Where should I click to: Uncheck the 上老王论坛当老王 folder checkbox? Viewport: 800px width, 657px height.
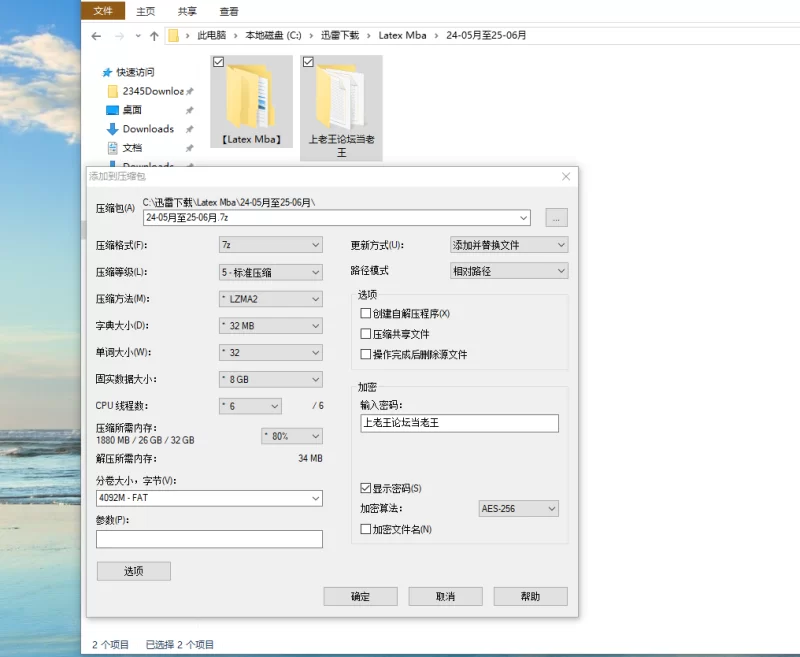308,62
